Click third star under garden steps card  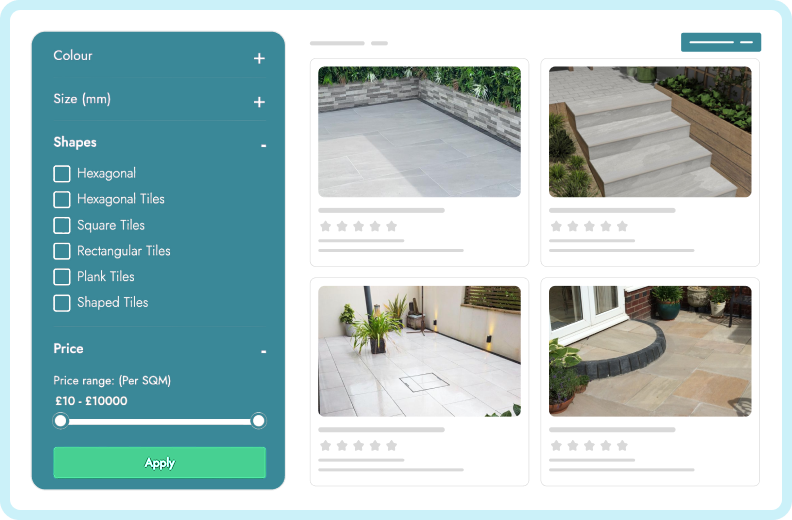click(x=589, y=226)
